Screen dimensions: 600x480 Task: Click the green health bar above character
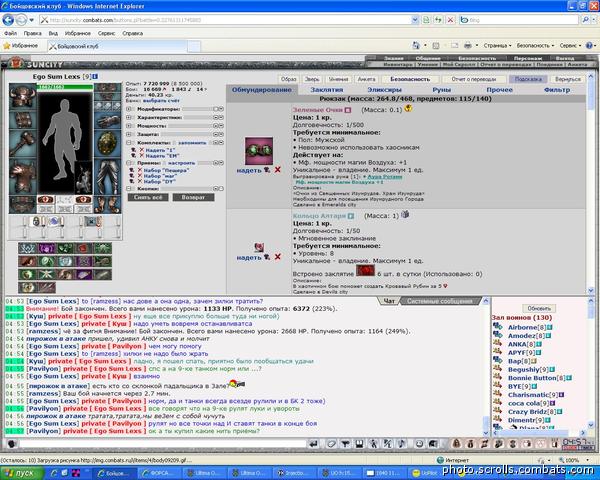coord(65,87)
